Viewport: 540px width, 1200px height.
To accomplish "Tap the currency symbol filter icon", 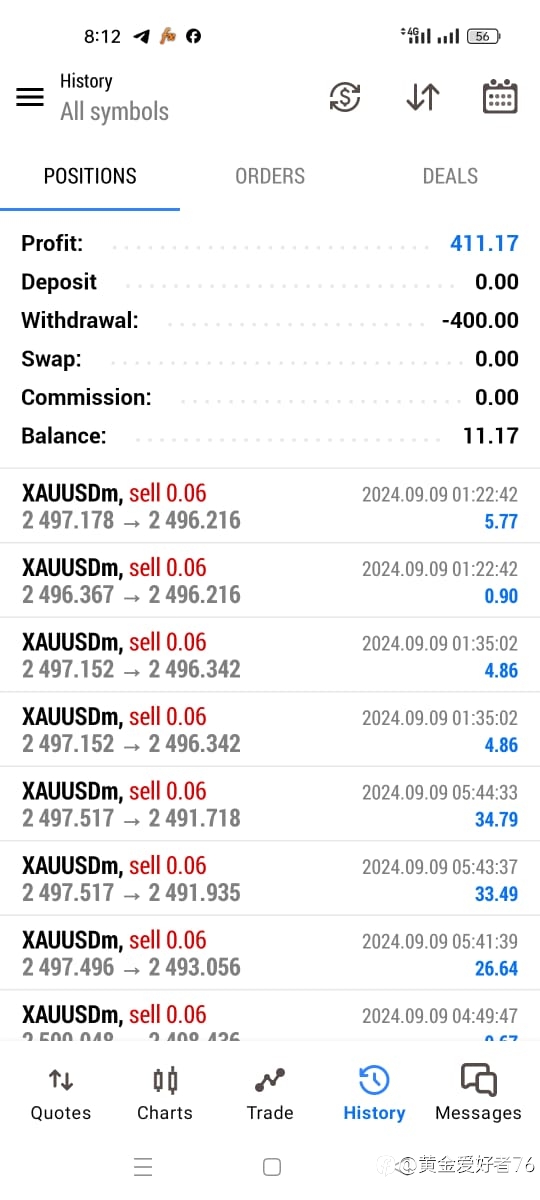I will tap(345, 97).
